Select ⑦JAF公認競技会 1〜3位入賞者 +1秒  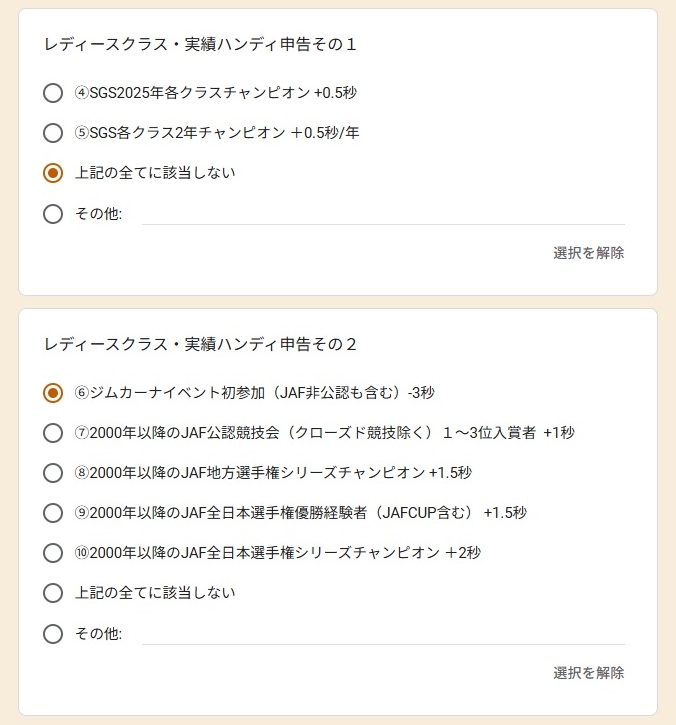[53, 433]
